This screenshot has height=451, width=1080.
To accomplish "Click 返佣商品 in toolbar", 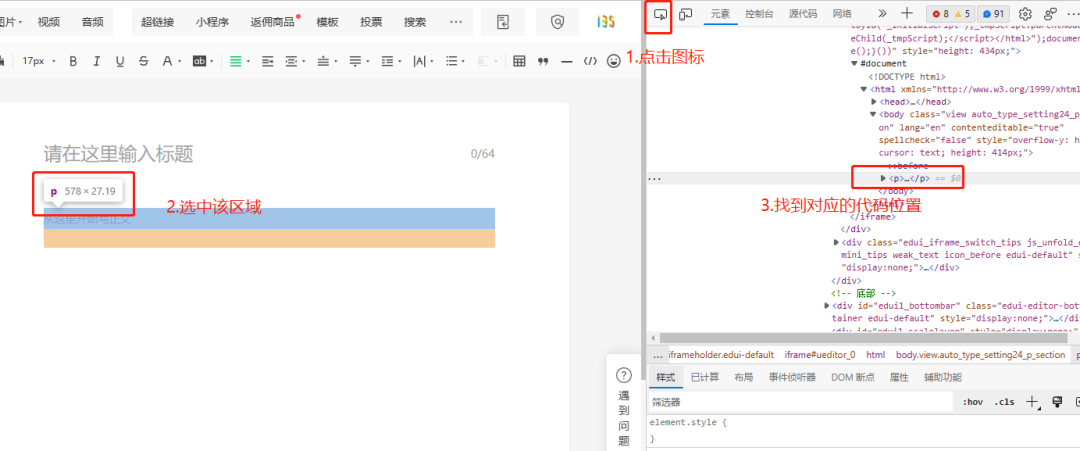I will pos(273,22).
